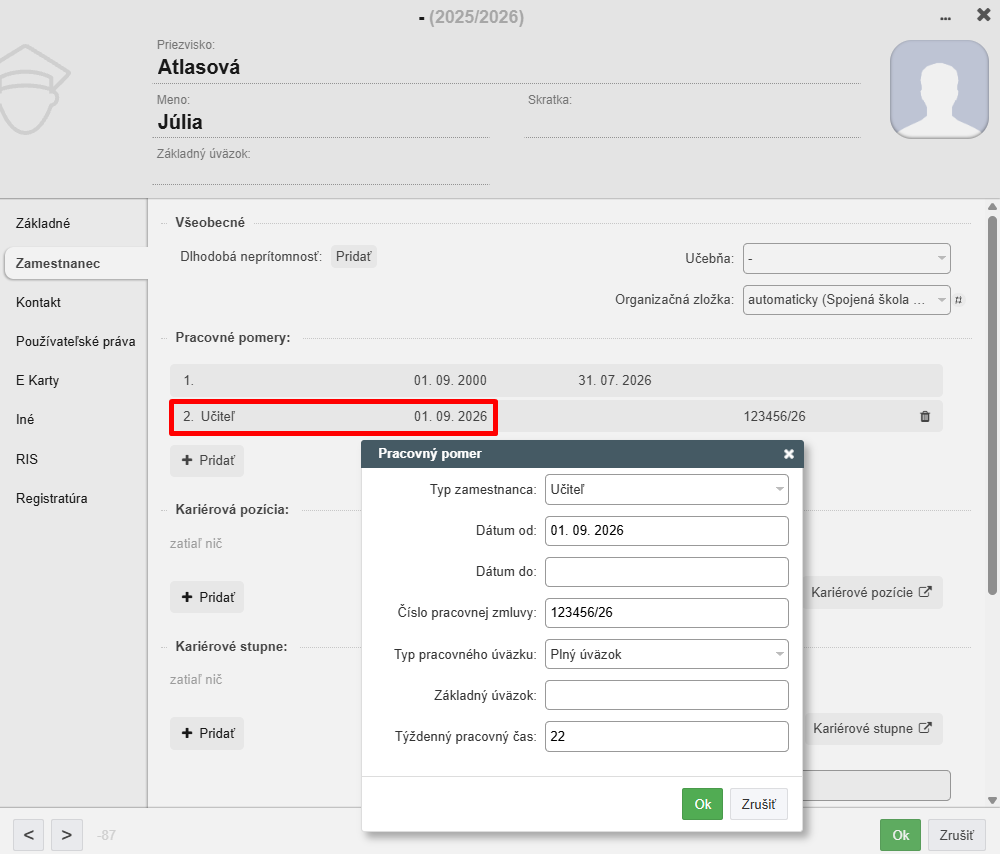
Task: Go to next record with right arrow
Action: (x=66, y=835)
